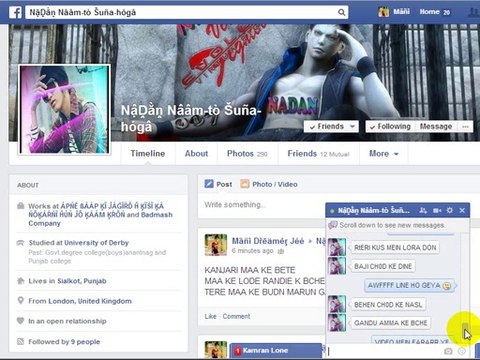Image resolution: width=480 pixels, height=360 pixels.
Task: Click the BAJI CHOD KE DINE message
Action: click(x=383, y=266)
